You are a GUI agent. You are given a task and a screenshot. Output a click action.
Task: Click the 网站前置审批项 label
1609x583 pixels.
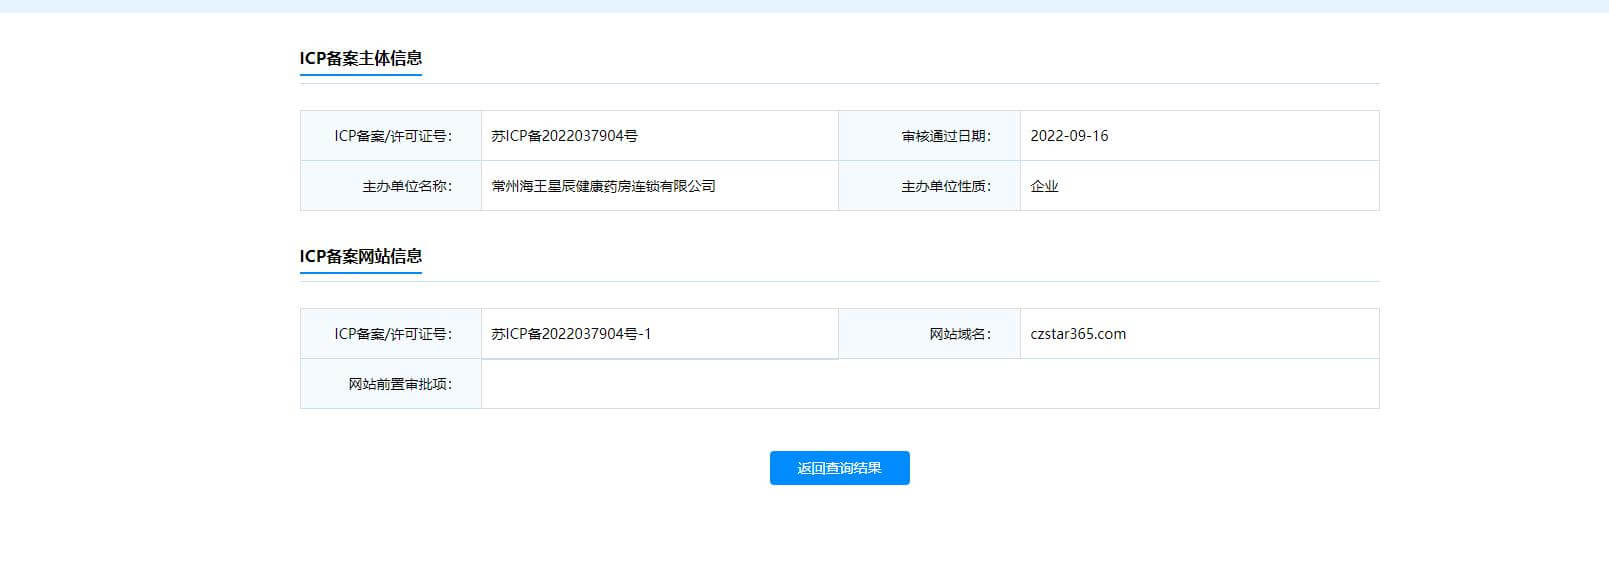pos(400,384)
